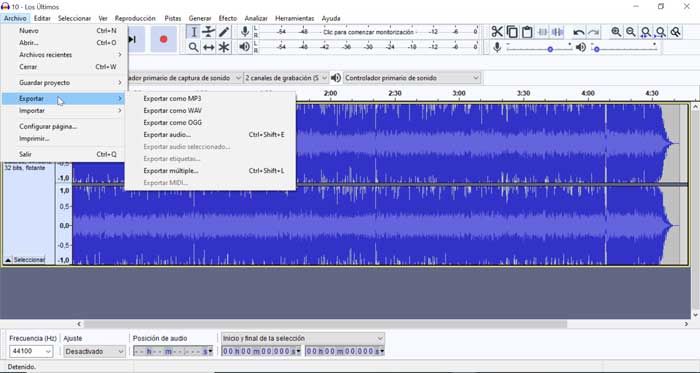Open the Ajuste Desactivado dropdown
The height and width of the screenshot is (373, 700).
pyautogui.click(x=94, y=351)
